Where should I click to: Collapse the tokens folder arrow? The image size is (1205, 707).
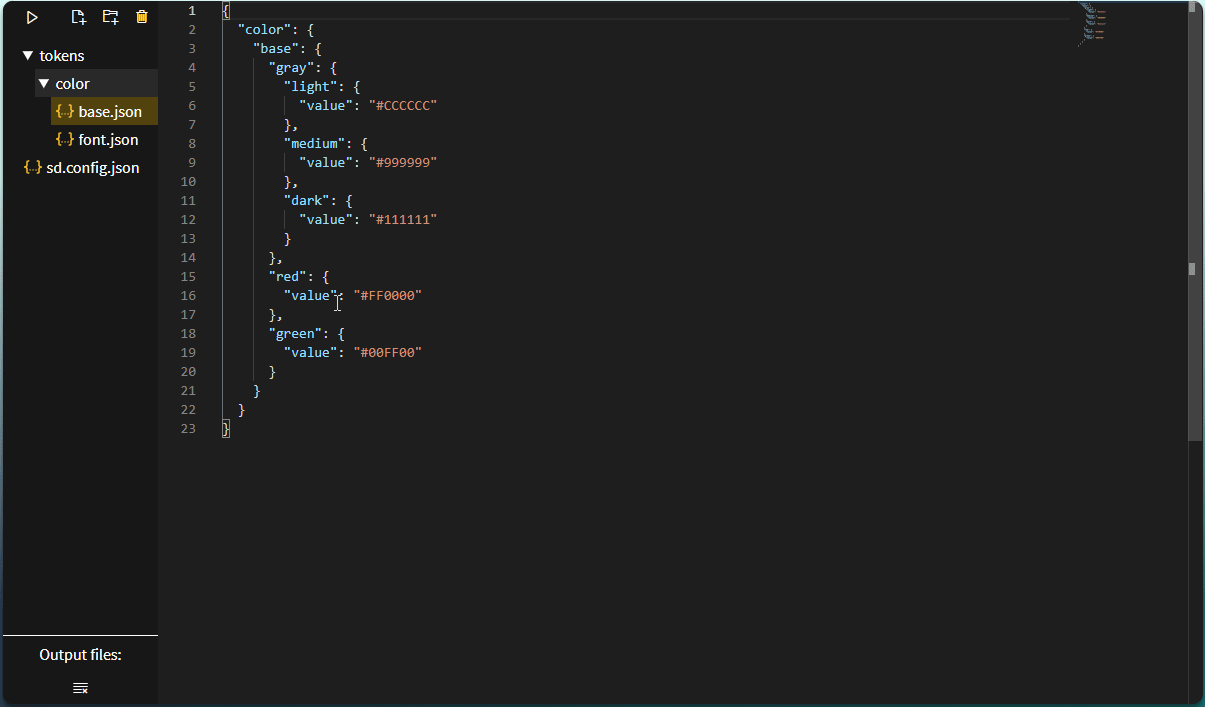tap(28, 56)
